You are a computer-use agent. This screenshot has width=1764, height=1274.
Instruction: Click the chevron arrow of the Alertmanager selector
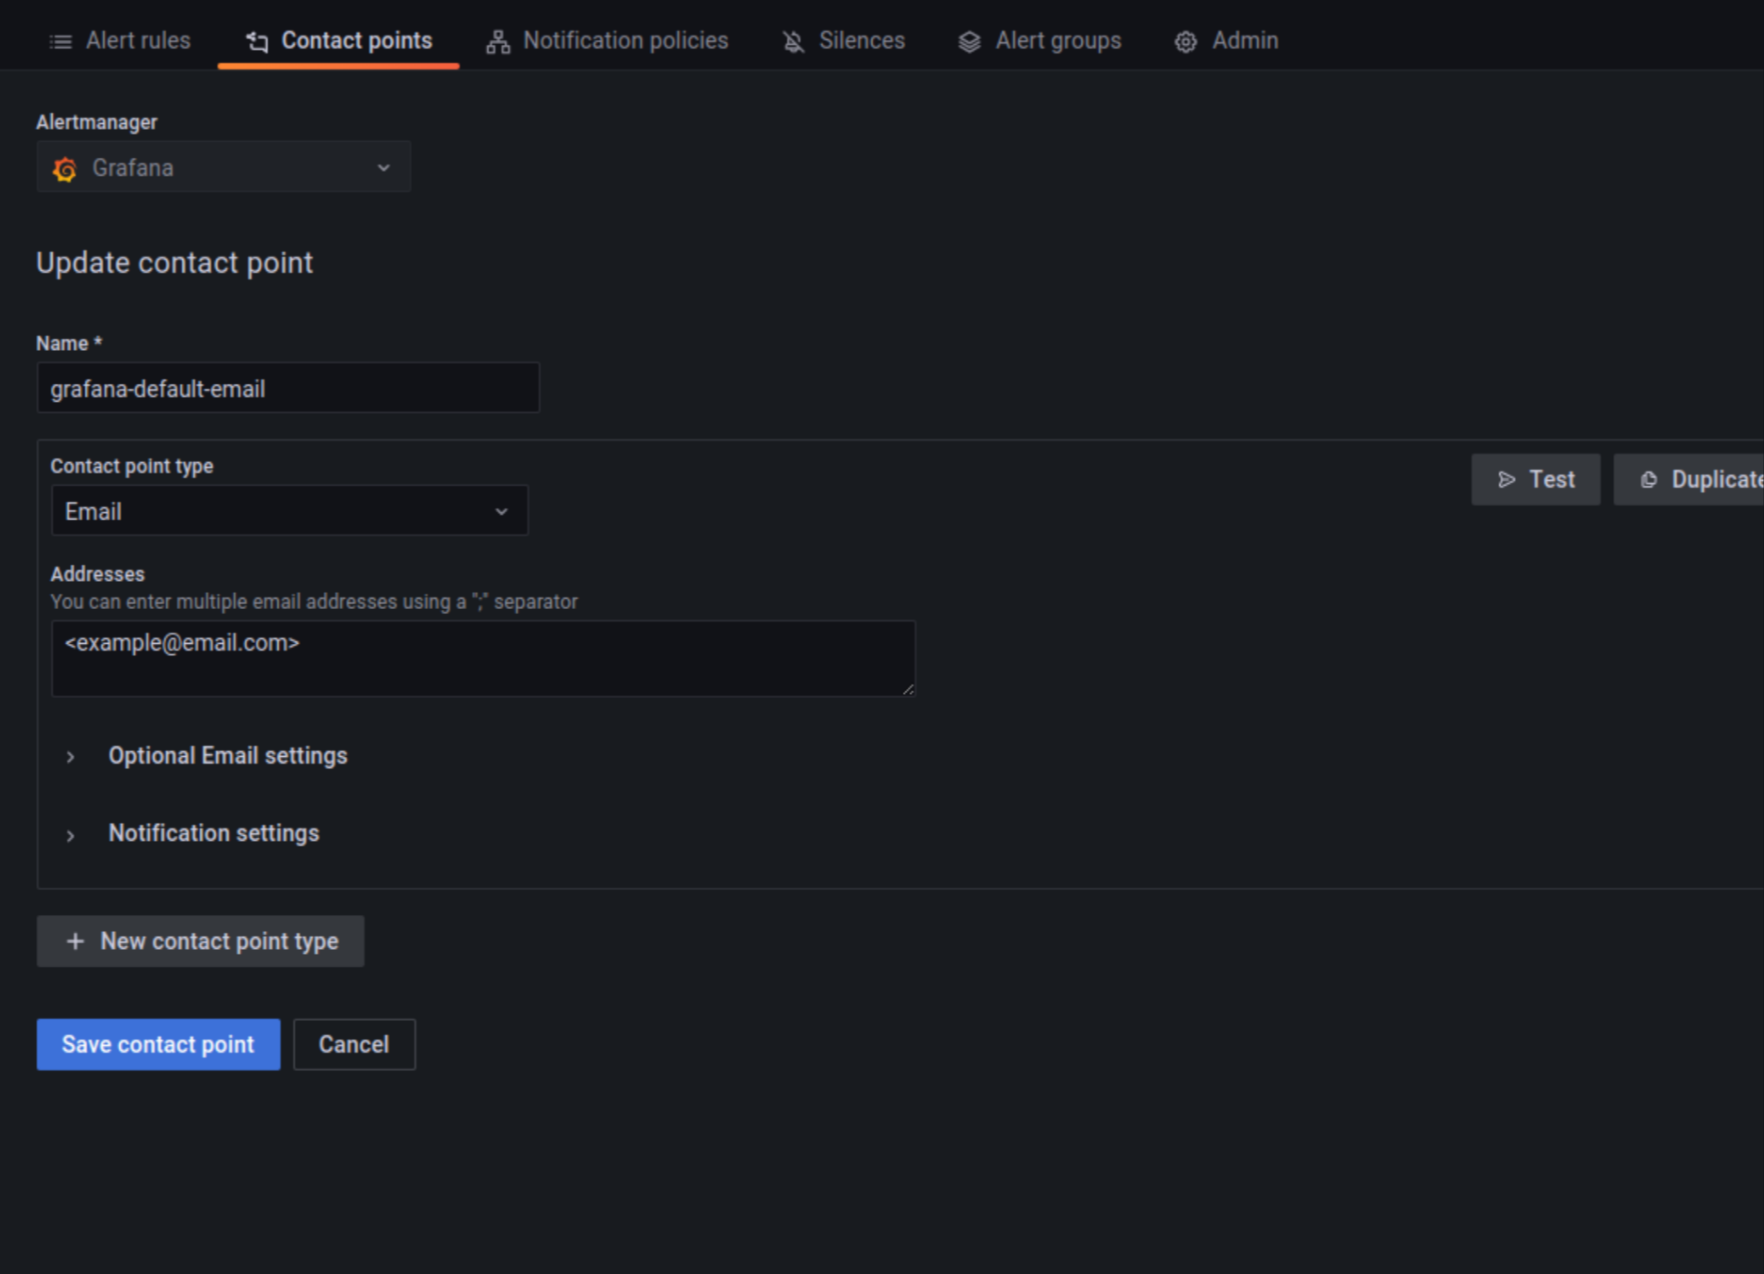click(384, 168)
